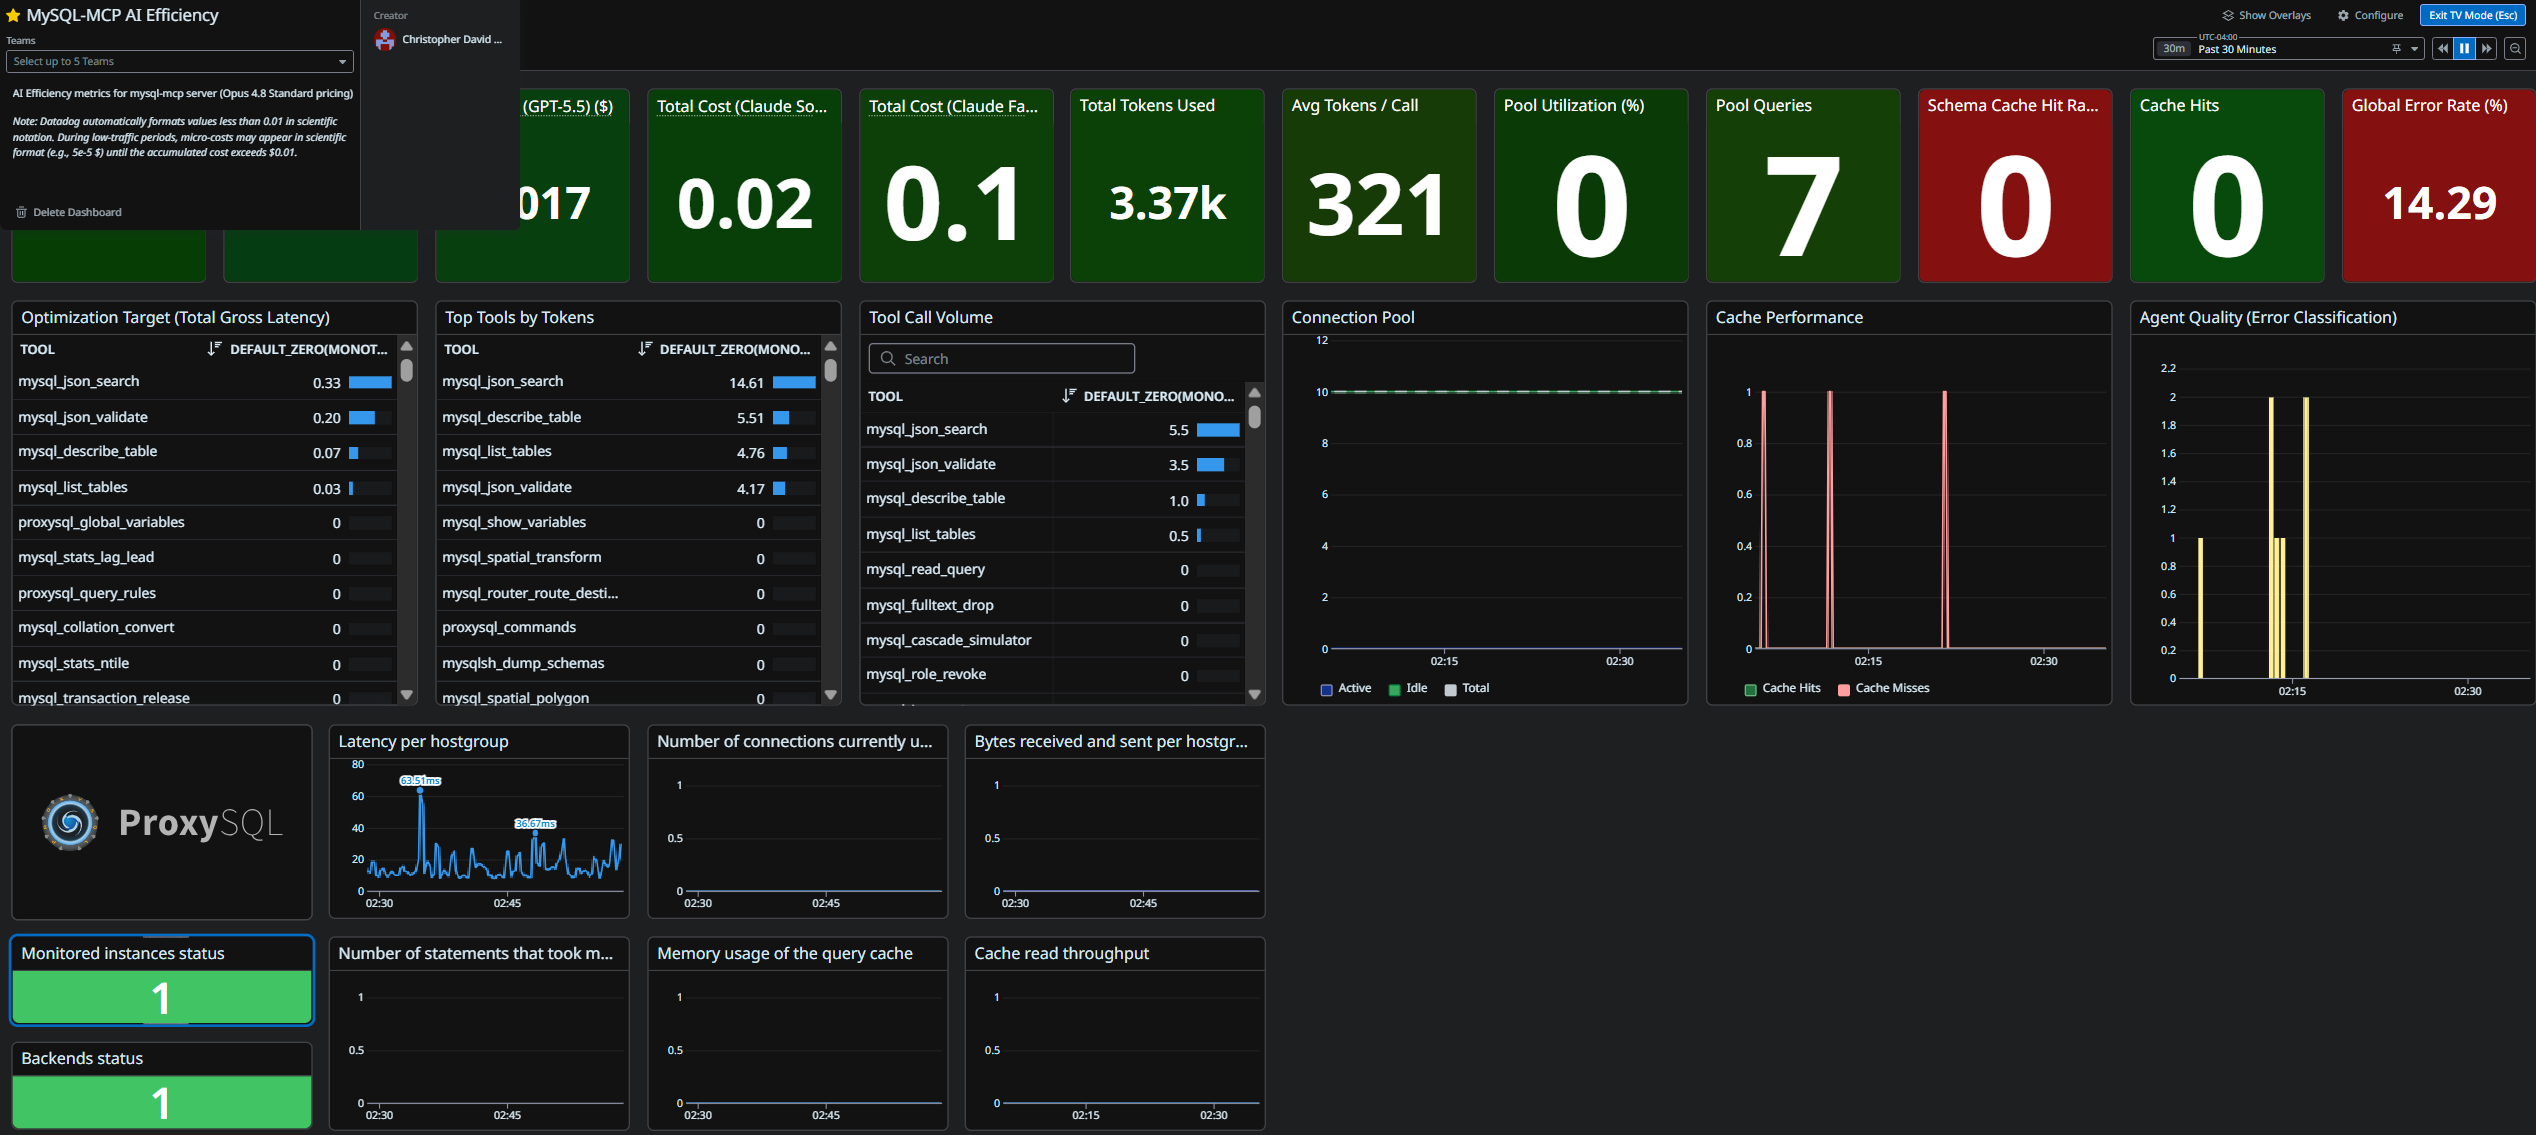Image resolution: width=2536 pixels, height=1135 pixels.
Task: Click the Optimization Target table scrollbar thumb
Action: pos(407,370)
